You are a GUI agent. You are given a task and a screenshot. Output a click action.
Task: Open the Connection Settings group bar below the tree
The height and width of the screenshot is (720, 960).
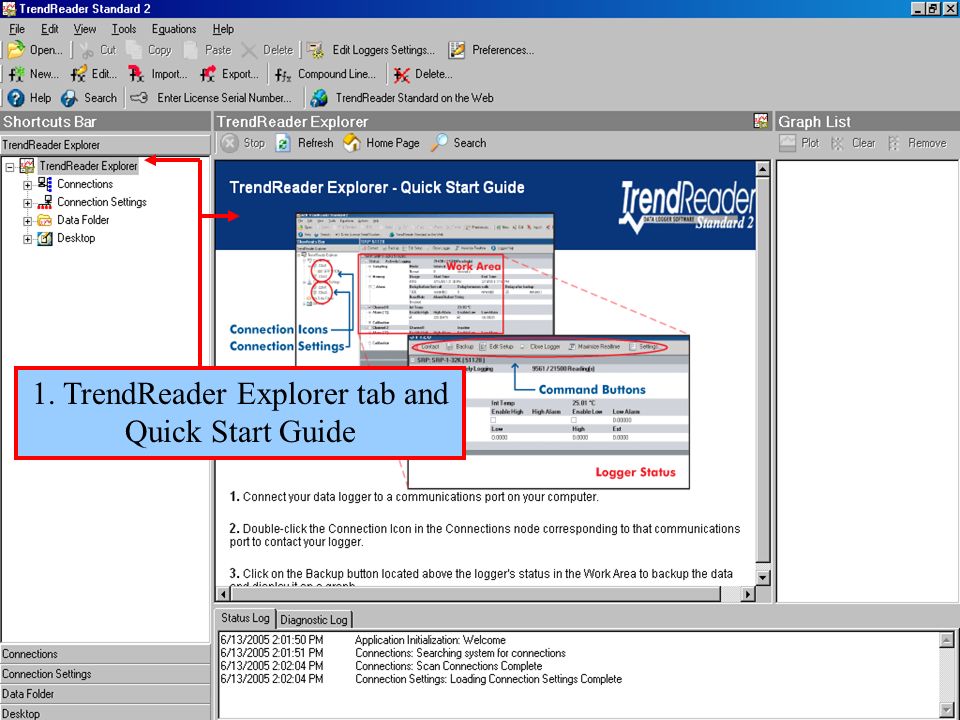point(105,674)
